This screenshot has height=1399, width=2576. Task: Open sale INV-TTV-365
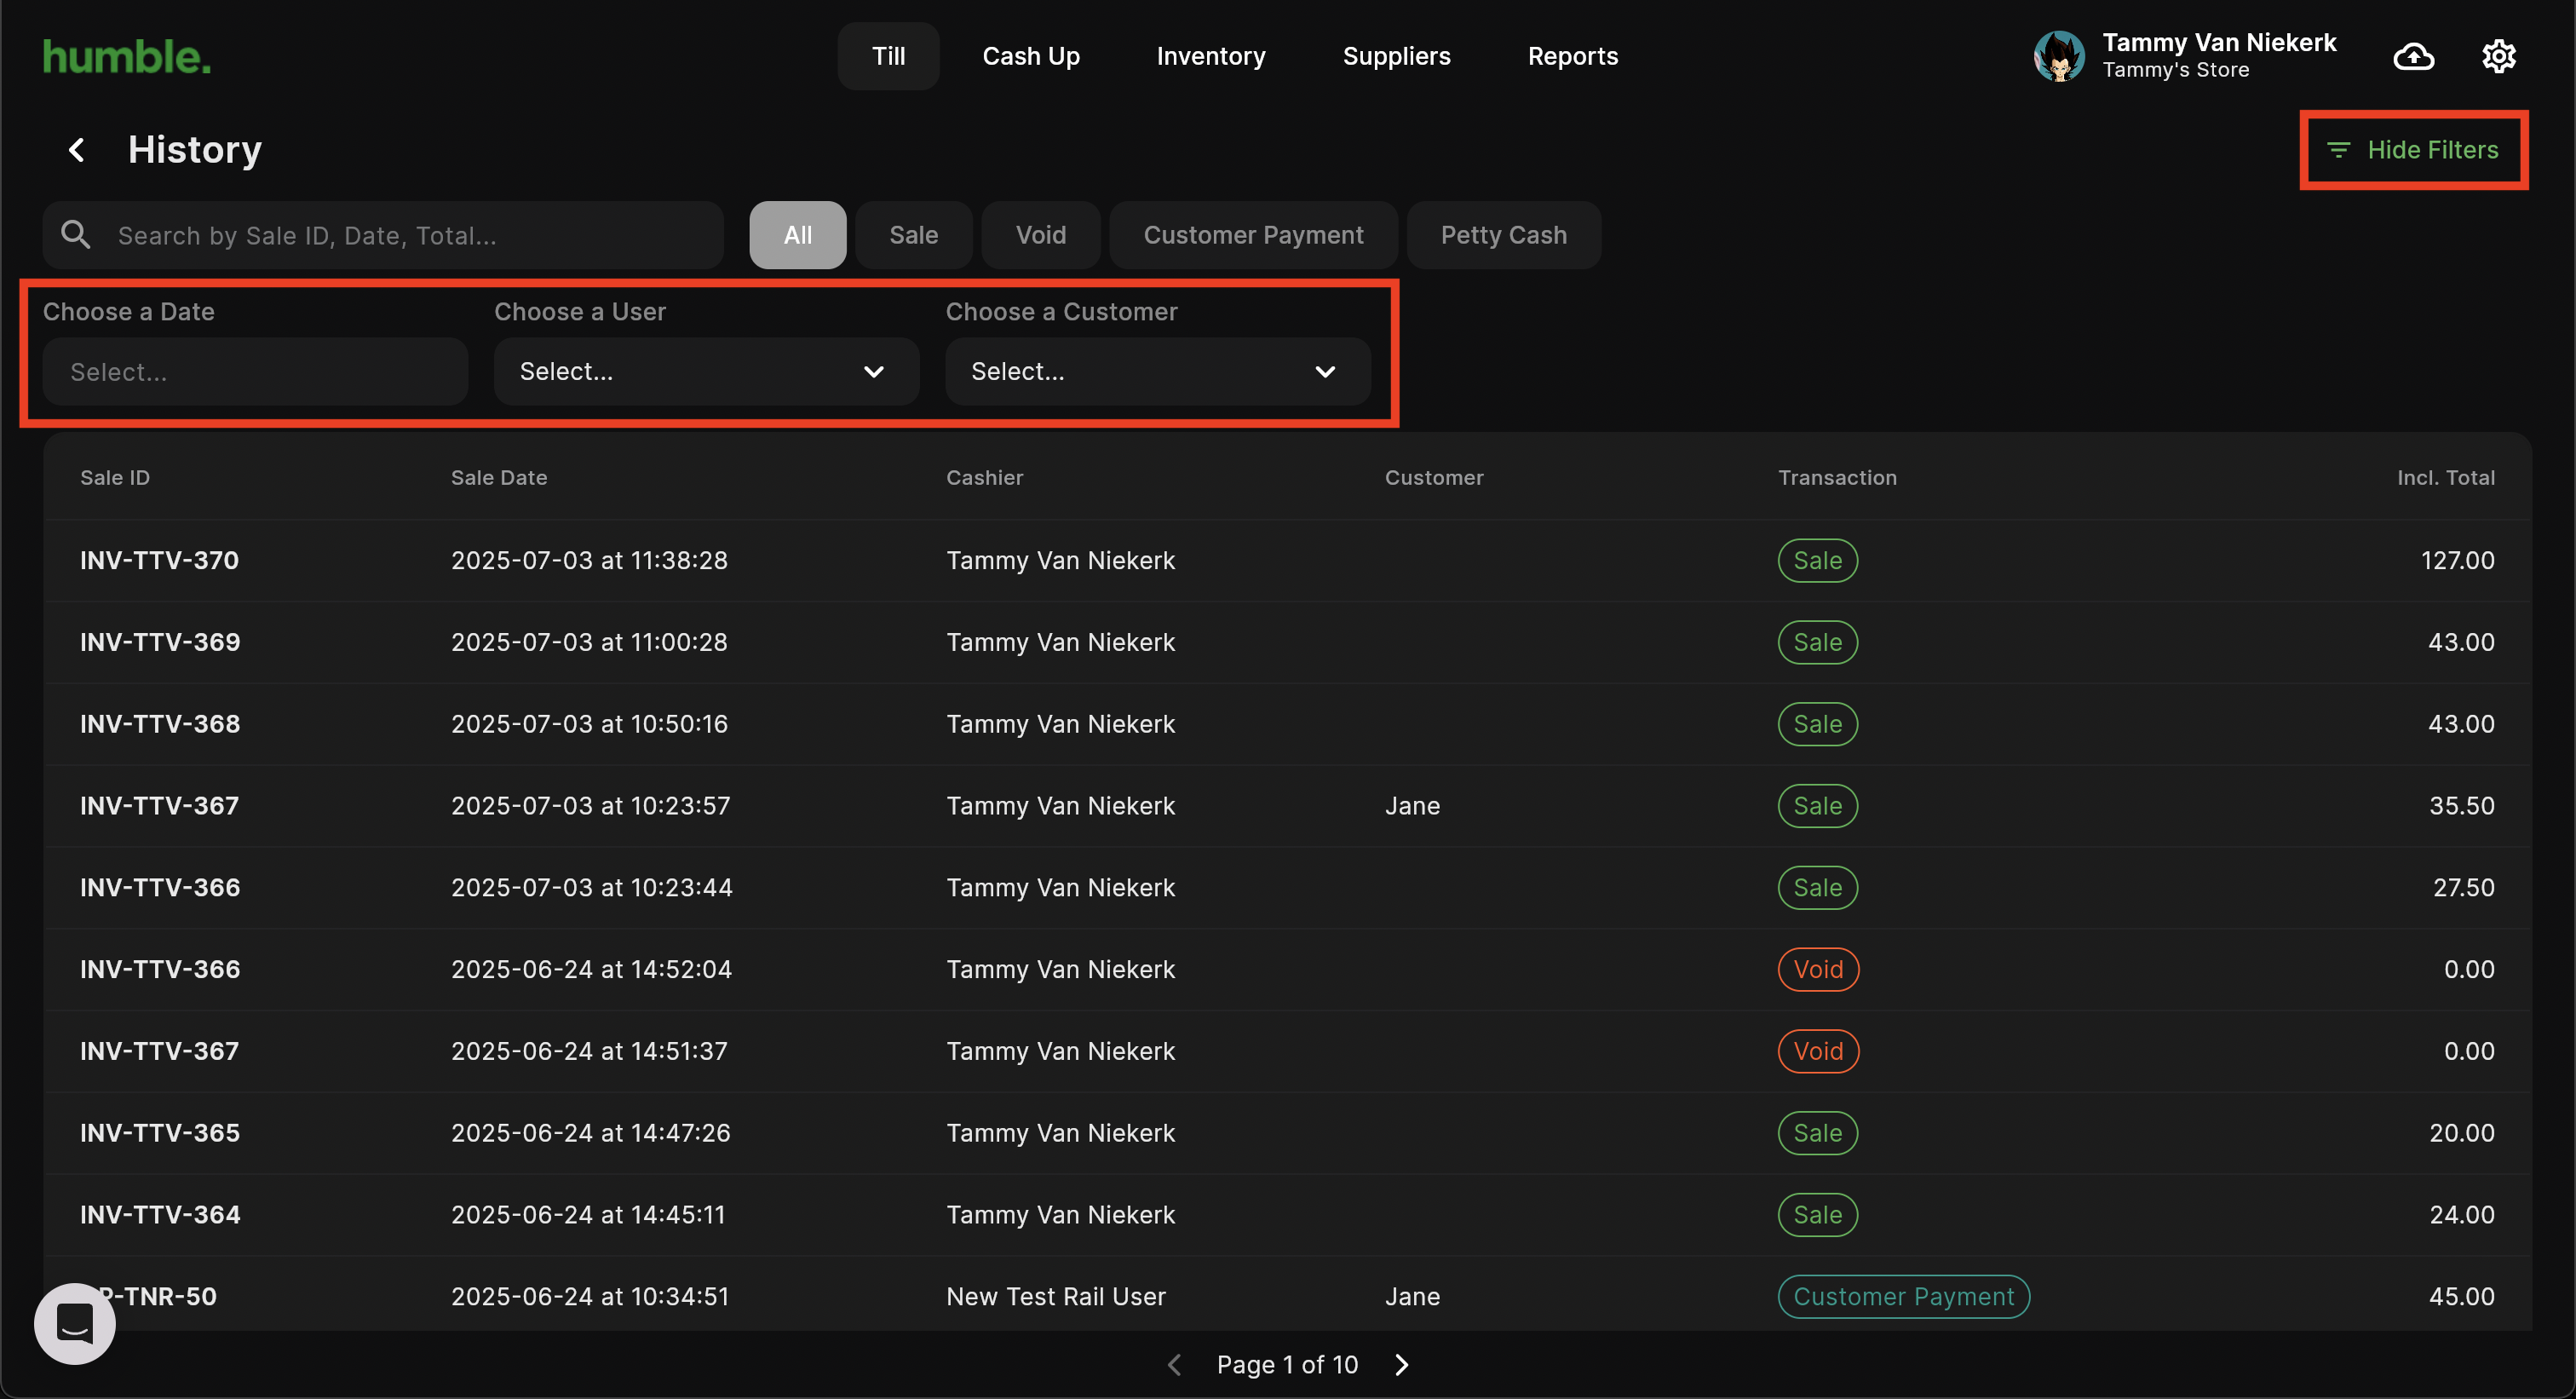[x=1287, y=1133]
